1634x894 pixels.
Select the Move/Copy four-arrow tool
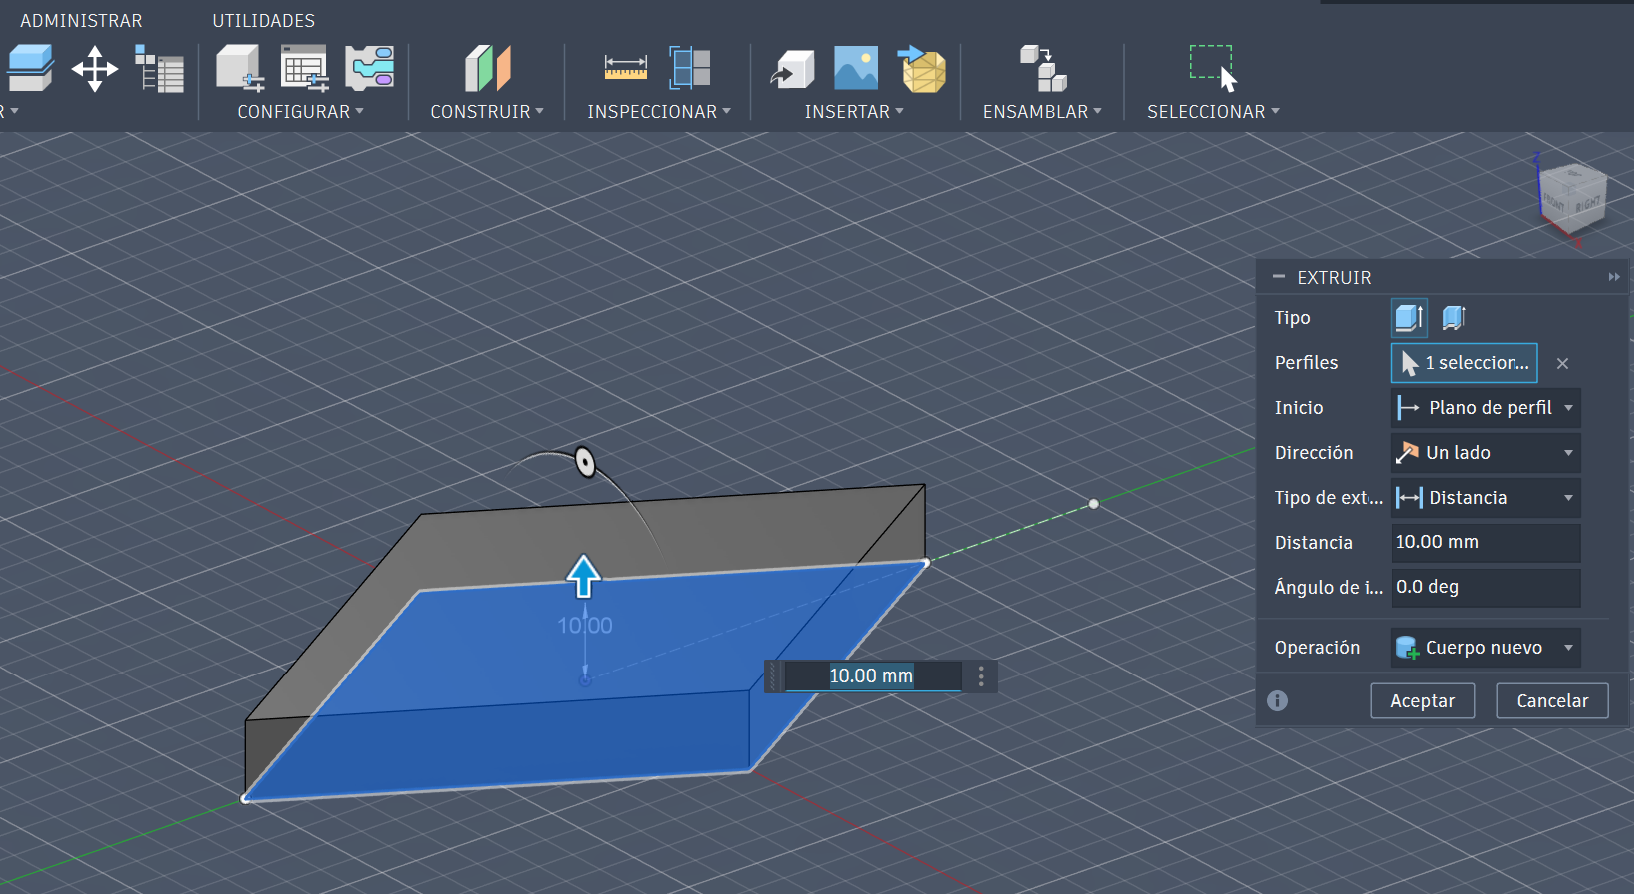pyautogui.click(x=95, y=69)
